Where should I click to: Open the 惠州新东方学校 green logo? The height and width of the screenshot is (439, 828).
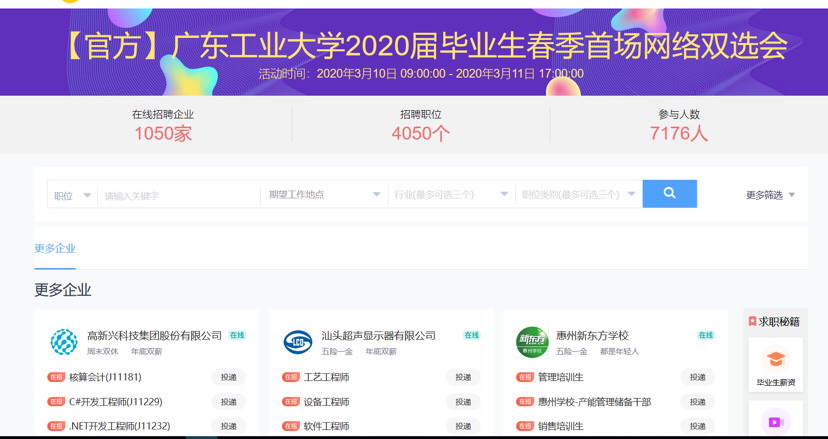pyautogui.click(x=532, y=342)
